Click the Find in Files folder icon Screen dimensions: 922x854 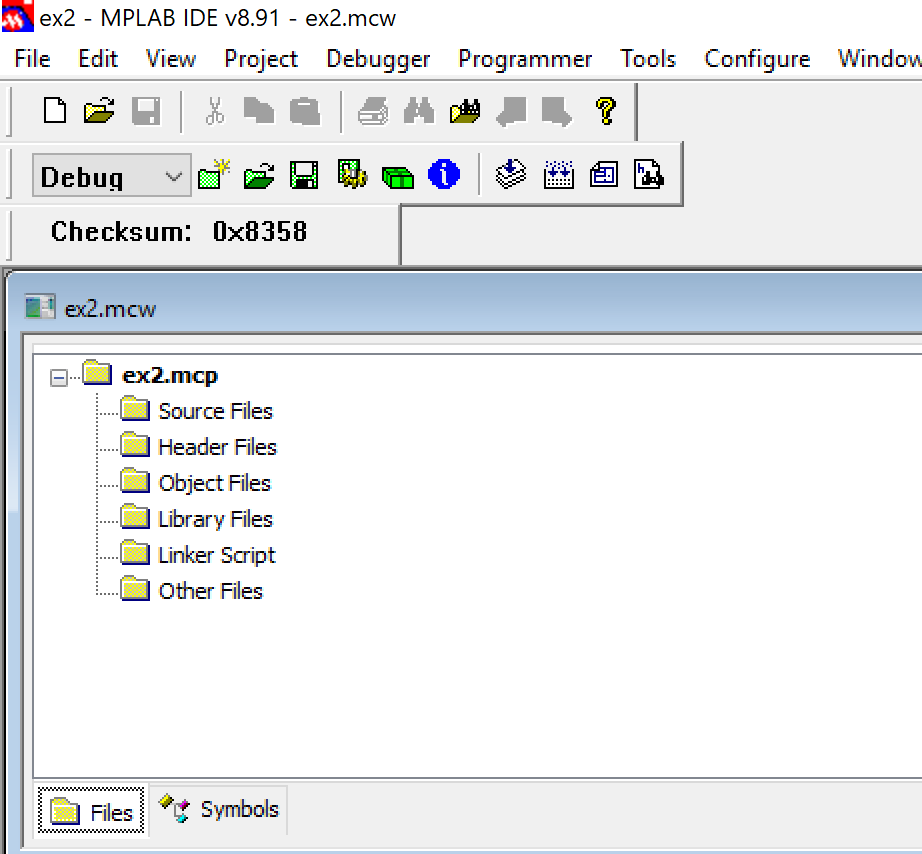[465, 111]
